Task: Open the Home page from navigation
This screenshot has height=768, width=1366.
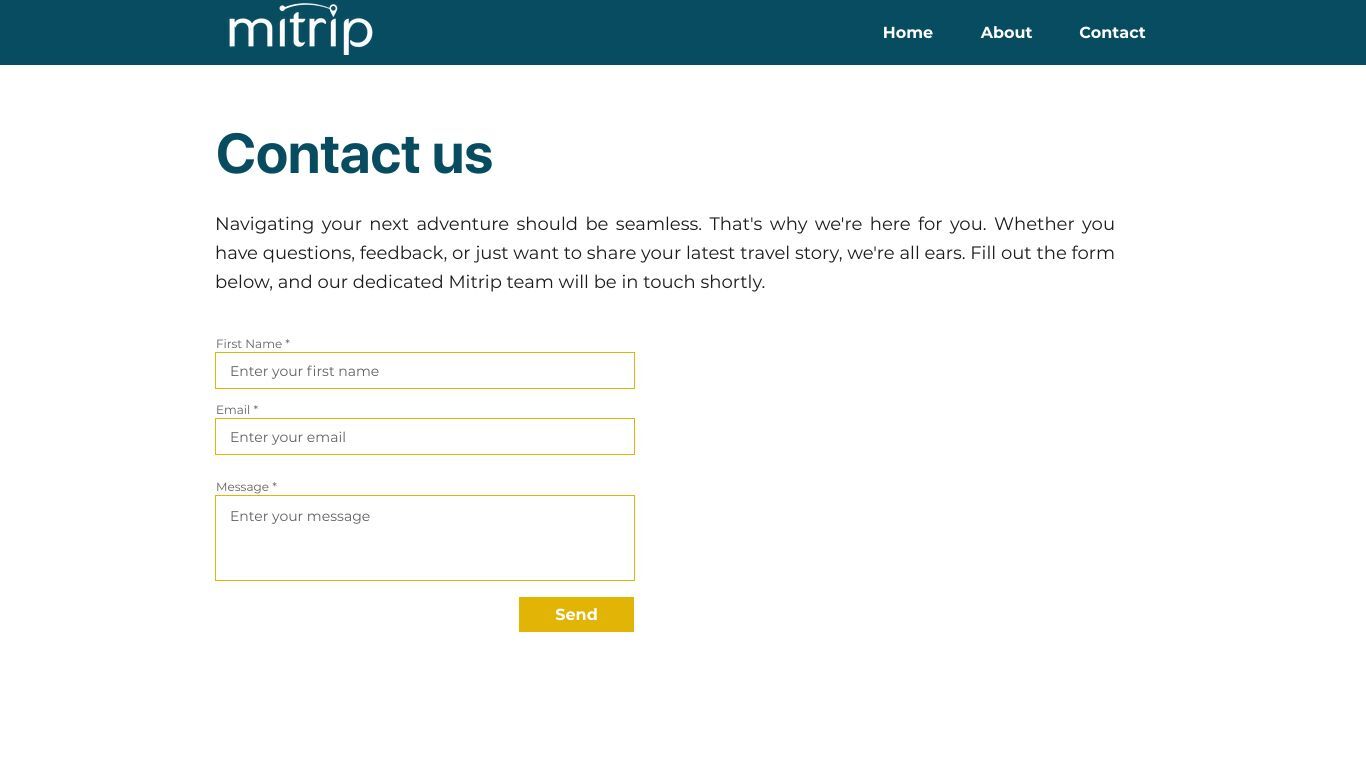Action: (x=907, y=32)
